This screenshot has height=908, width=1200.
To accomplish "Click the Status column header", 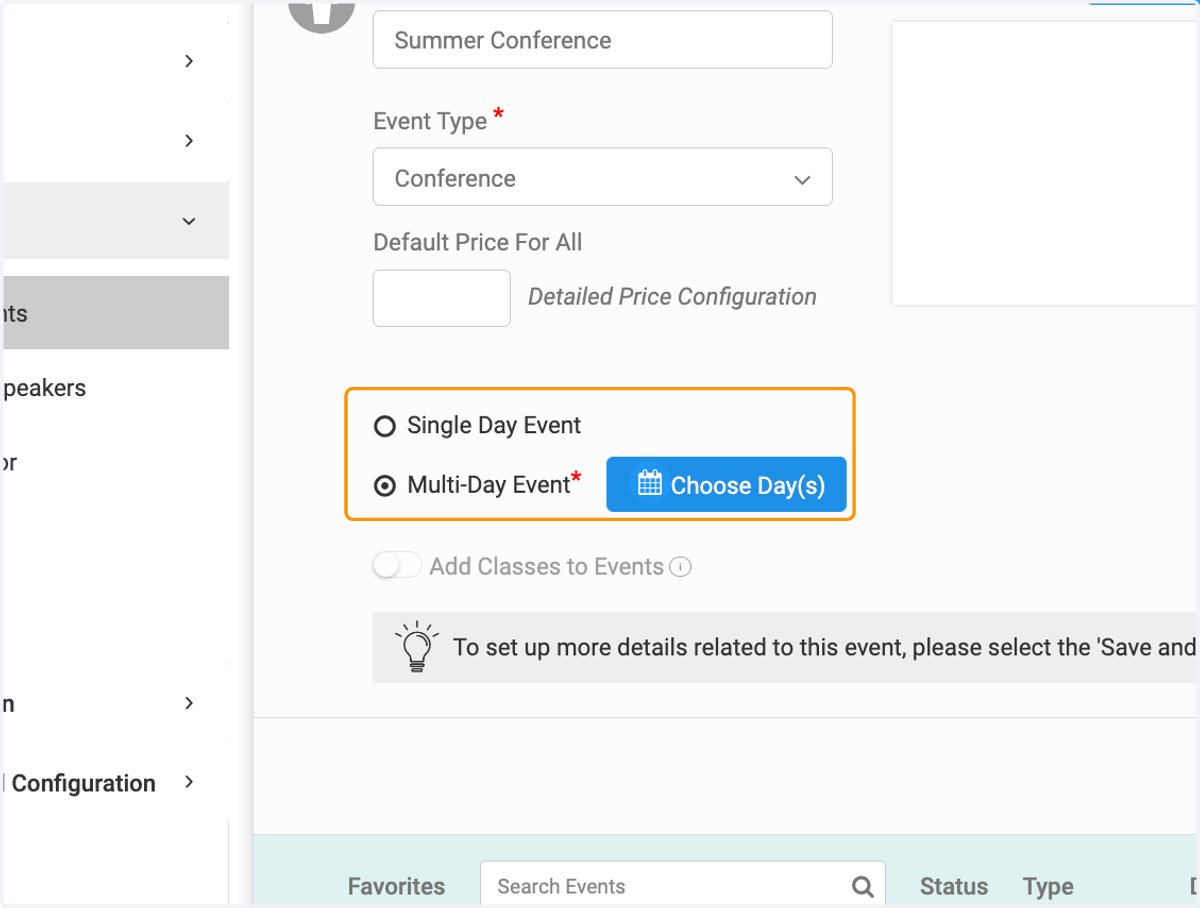I will (x=954, y=886).
